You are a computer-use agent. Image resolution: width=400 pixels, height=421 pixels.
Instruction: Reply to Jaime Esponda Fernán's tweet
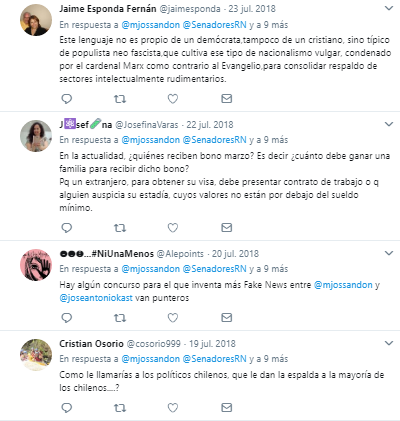[x=67, y=99]
